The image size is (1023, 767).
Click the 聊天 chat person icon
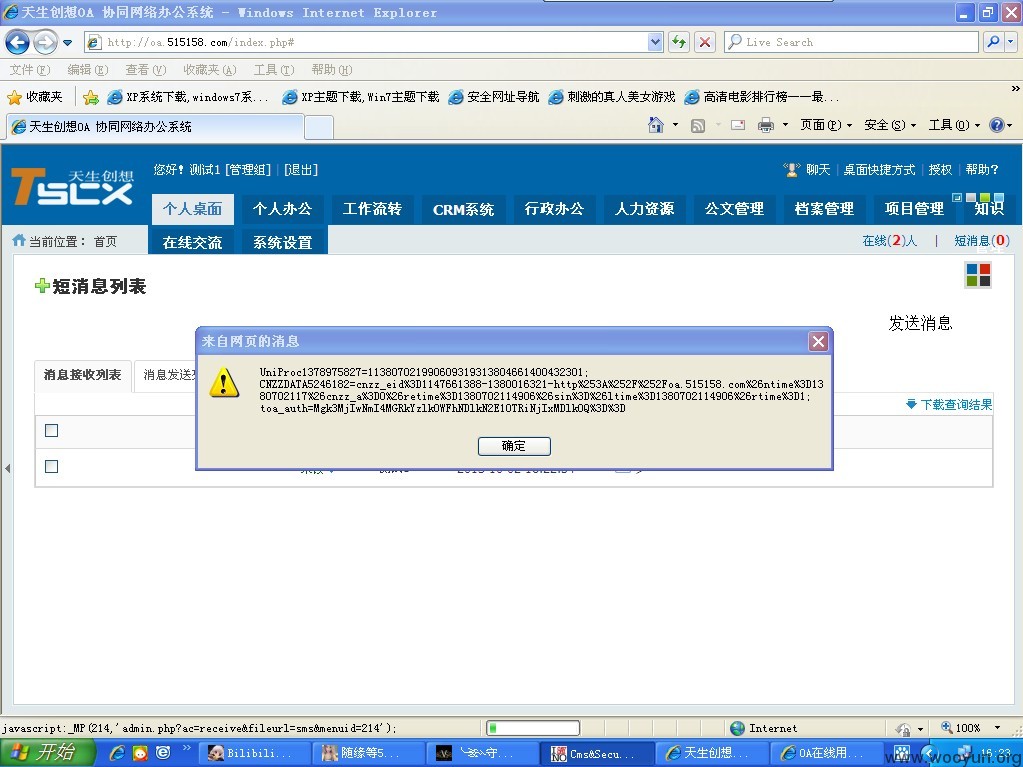click(x=791, y=170)
